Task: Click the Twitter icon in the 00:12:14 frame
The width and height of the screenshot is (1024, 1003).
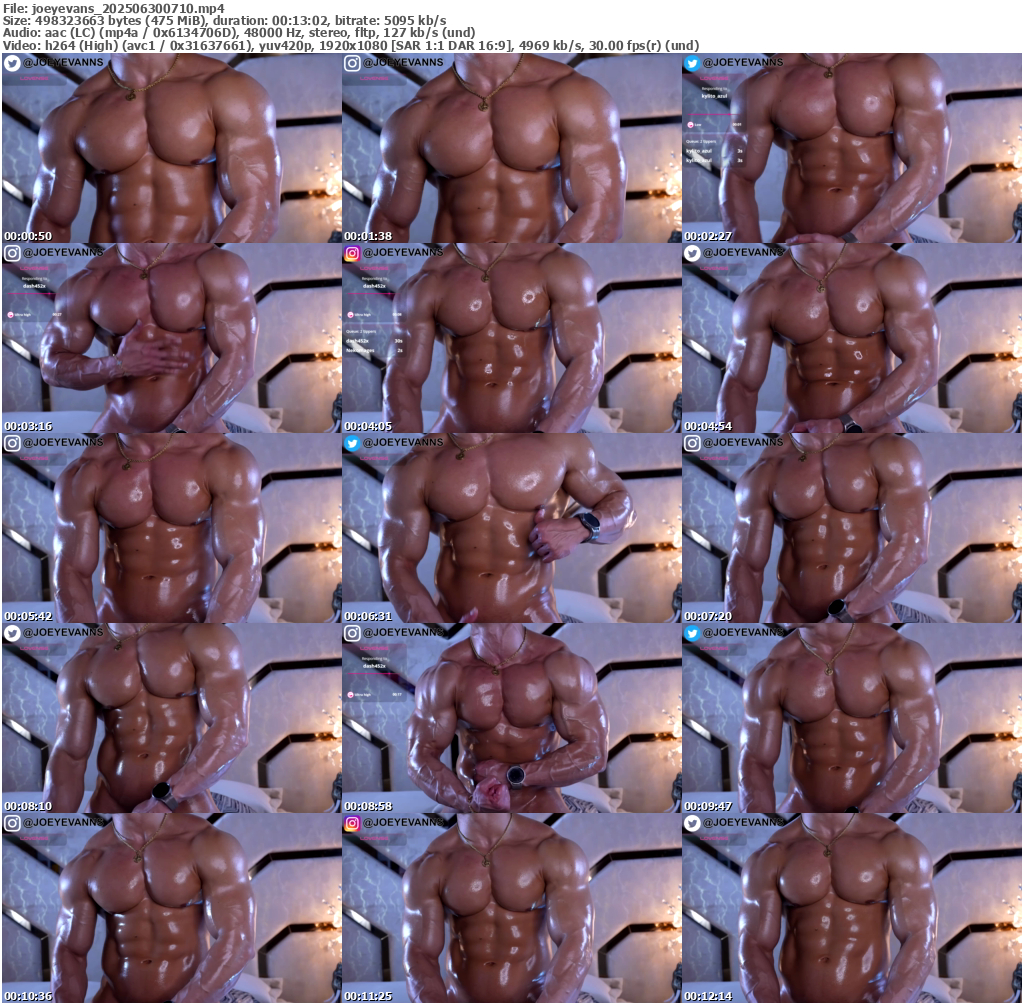Action: coord(692,823)
